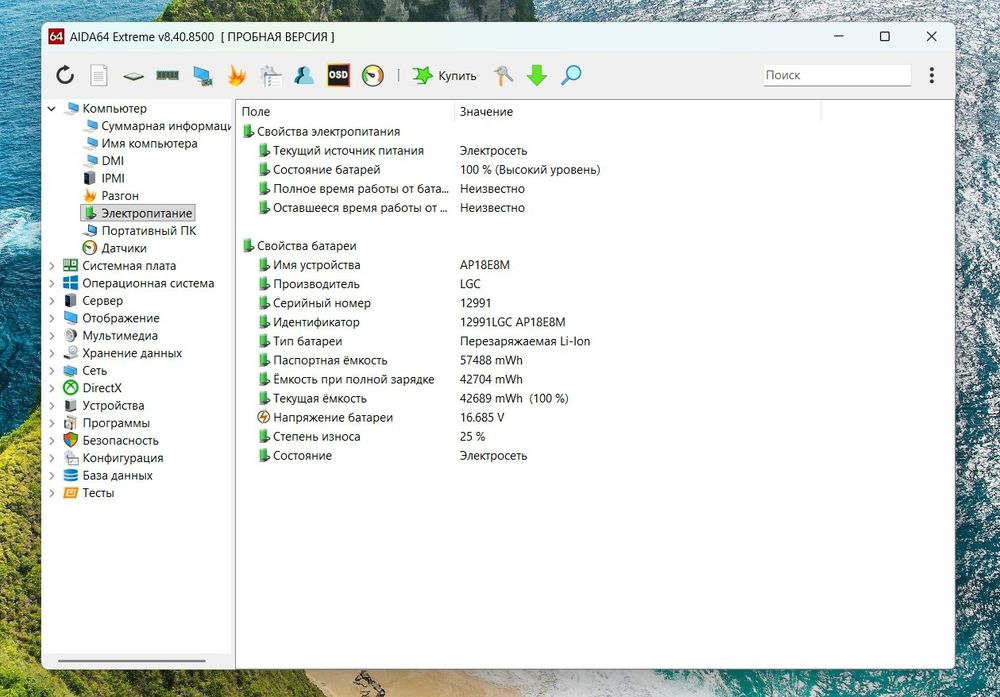Image resolution: width=1000 pixels, height=697 pixels.
Task: Select the Напряжение батареи row
Action: pyautogui.click(x=381, y=418)
